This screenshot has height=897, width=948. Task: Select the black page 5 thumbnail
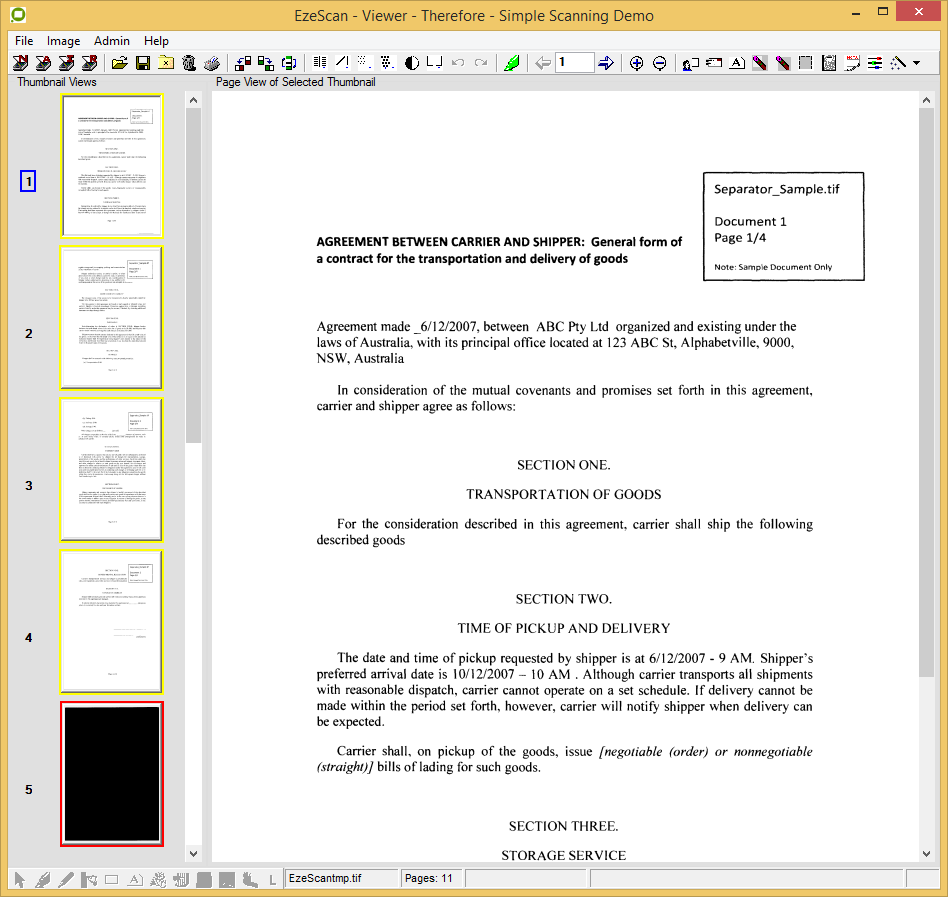[111, 773]
